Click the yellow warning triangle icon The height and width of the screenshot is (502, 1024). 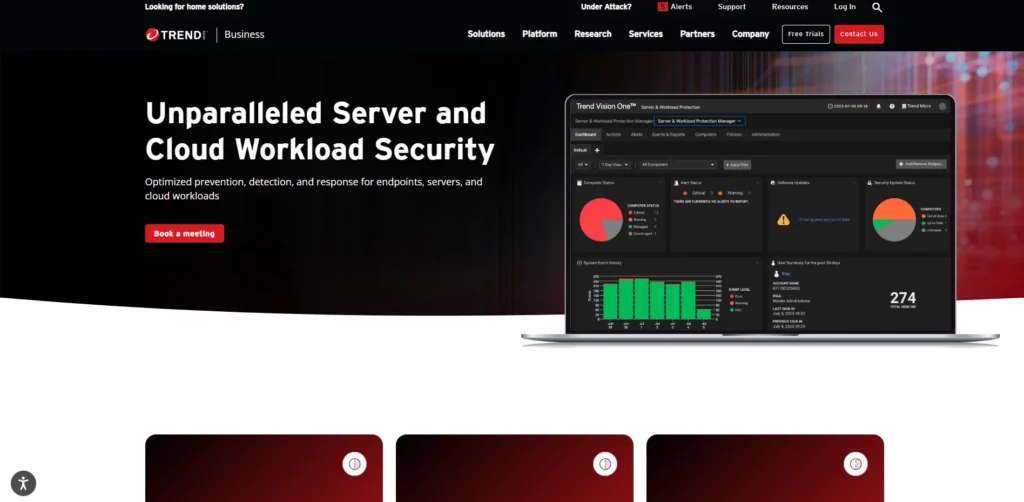[784, 220]
